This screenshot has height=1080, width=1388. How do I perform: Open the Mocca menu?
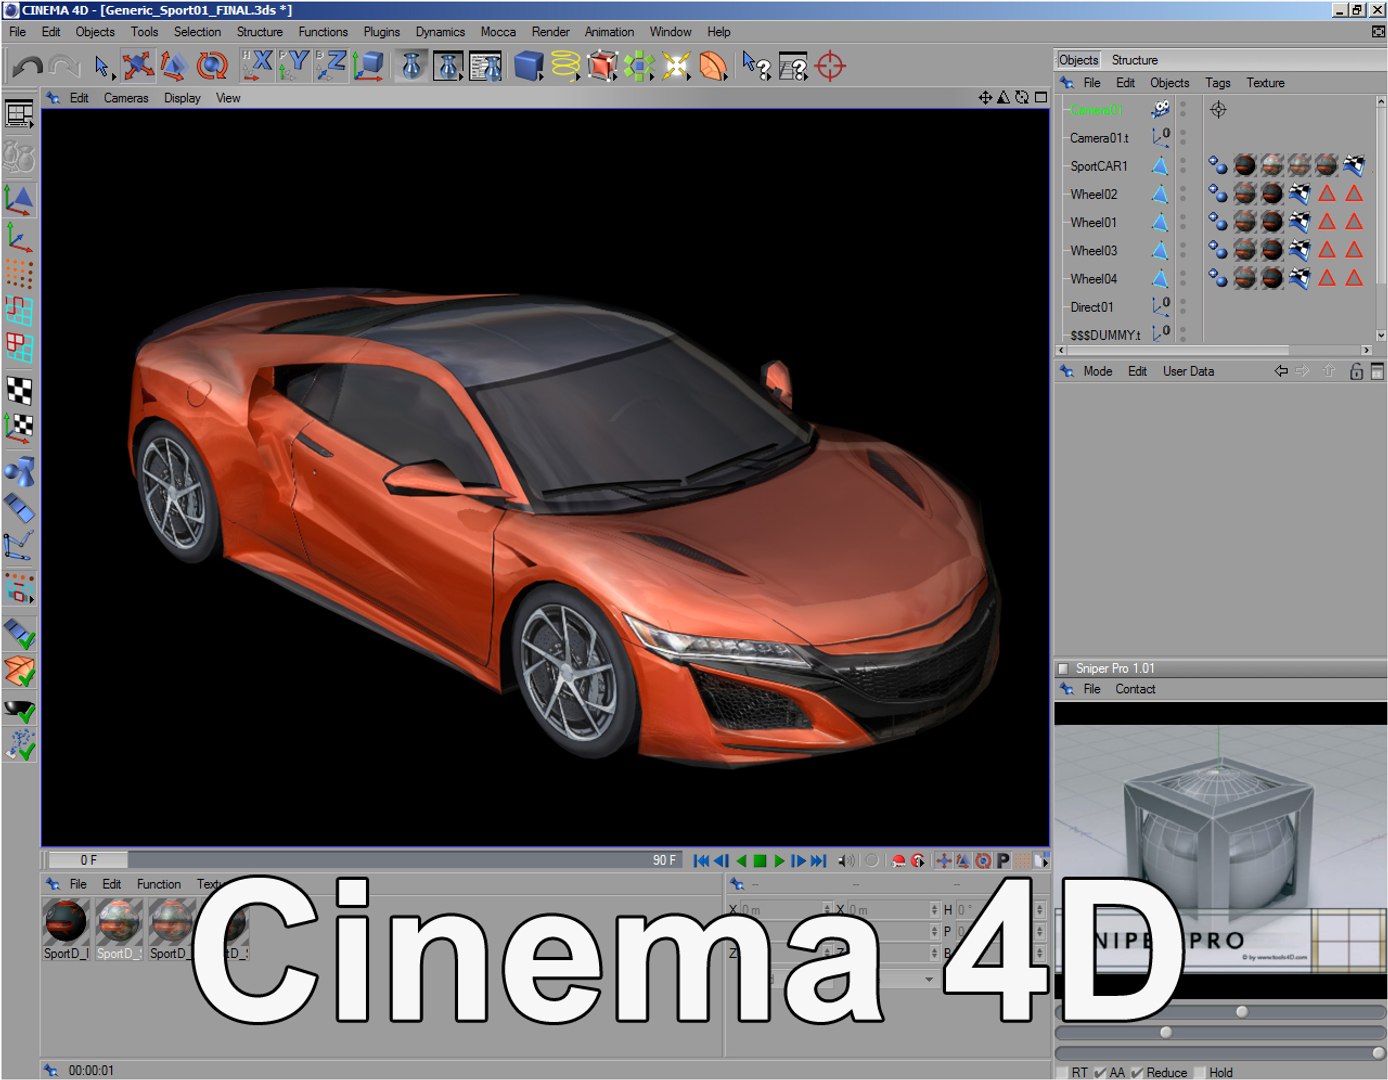tap(498, 32)
